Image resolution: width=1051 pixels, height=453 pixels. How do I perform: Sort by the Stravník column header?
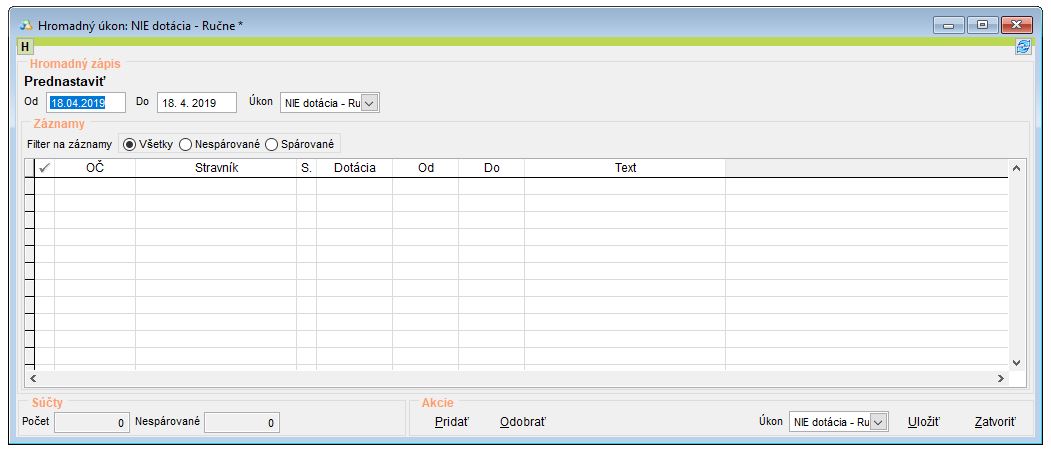point(215,168)
